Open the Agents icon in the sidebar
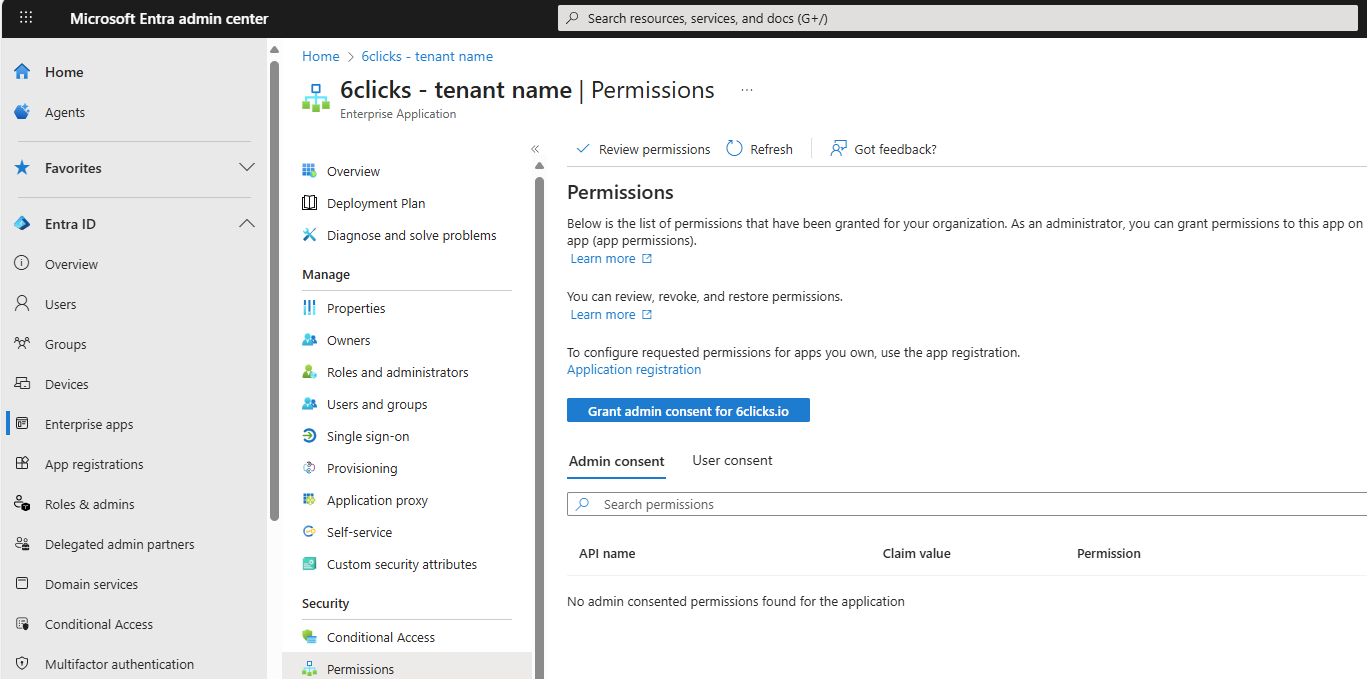 (x=22, y=113)
